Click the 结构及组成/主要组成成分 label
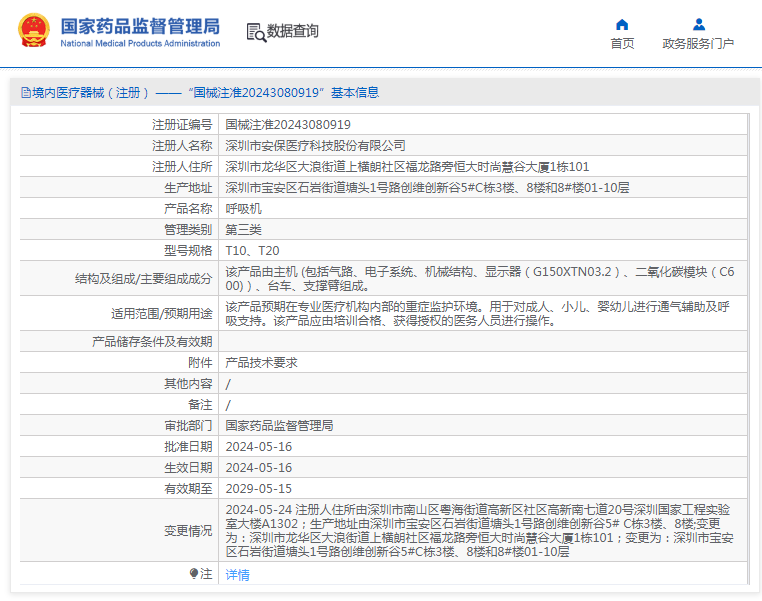The image size is (762, 601). 143,279
